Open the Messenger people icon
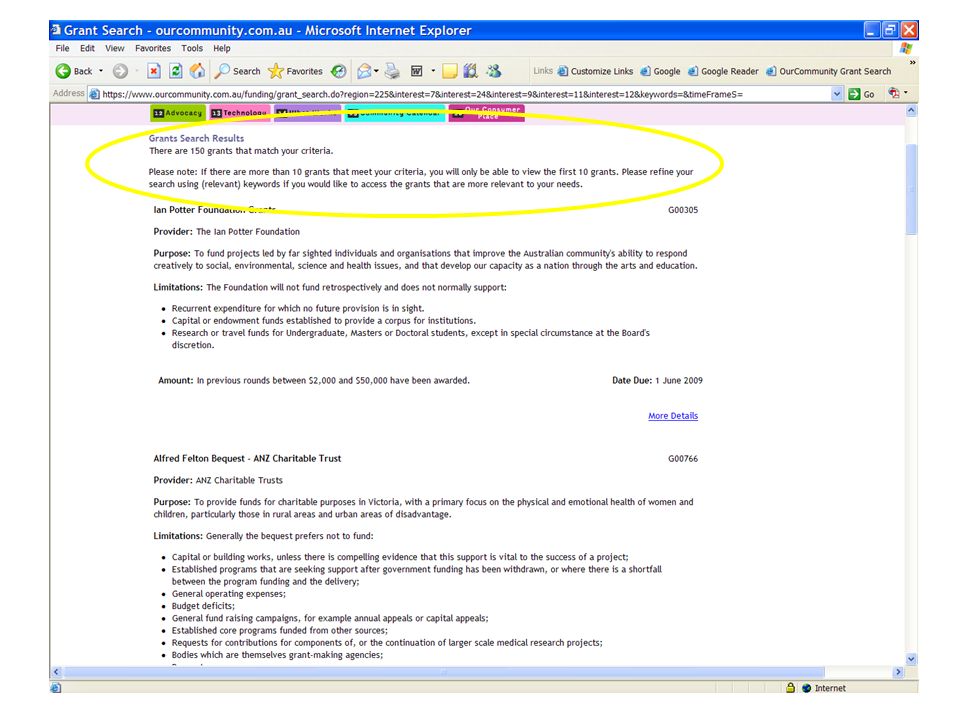 click(x=493, y=71)
